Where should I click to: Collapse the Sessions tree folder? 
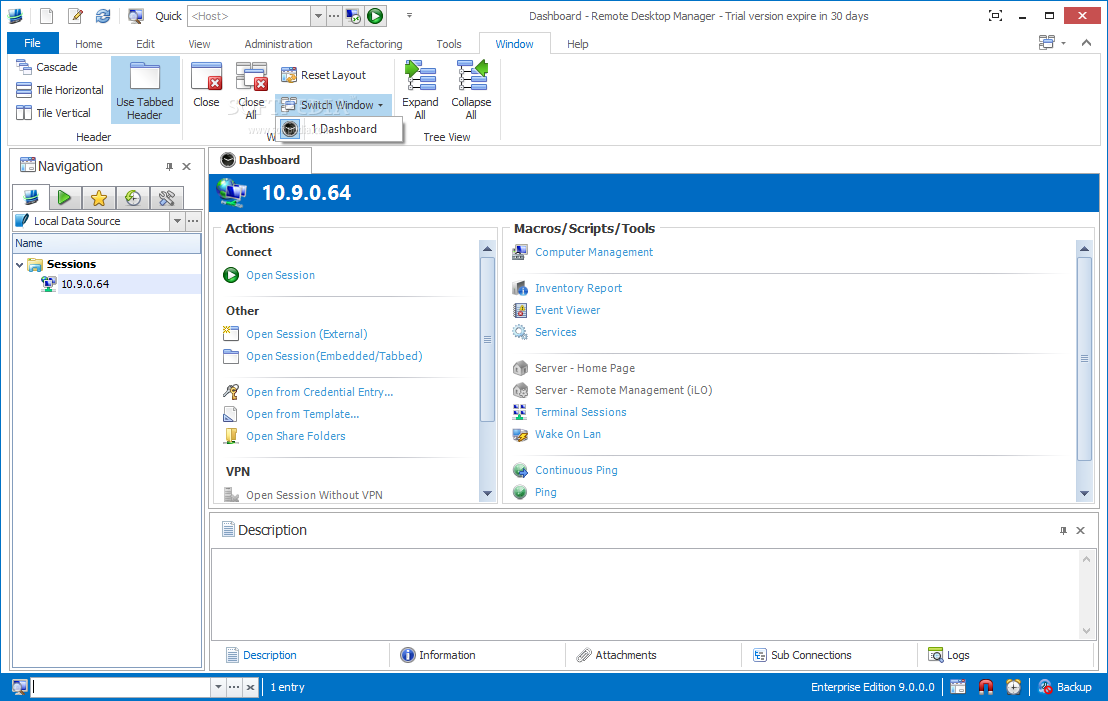pyautogui.click(x=20, y=265)
